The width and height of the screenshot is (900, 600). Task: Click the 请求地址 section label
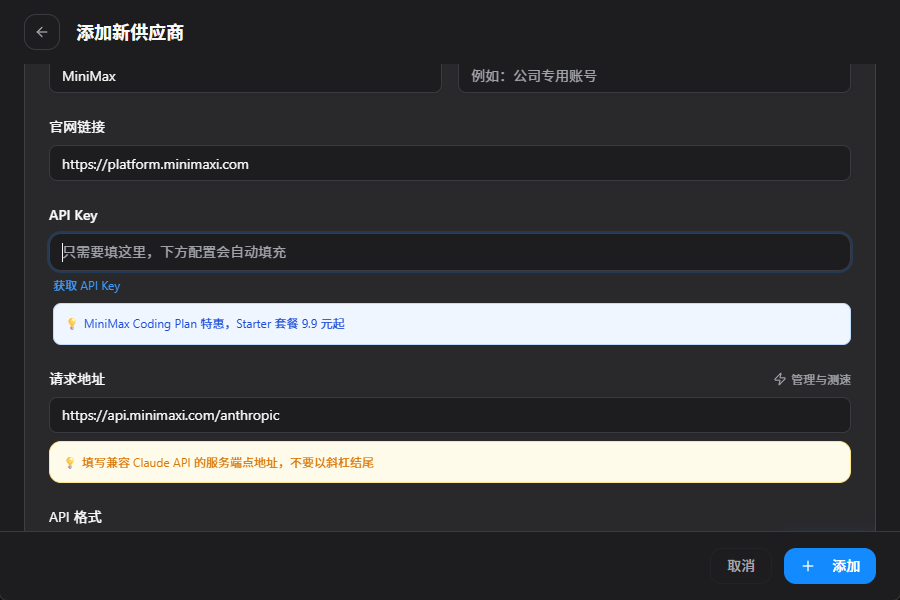pyautogui.click(x=77, y=379)
